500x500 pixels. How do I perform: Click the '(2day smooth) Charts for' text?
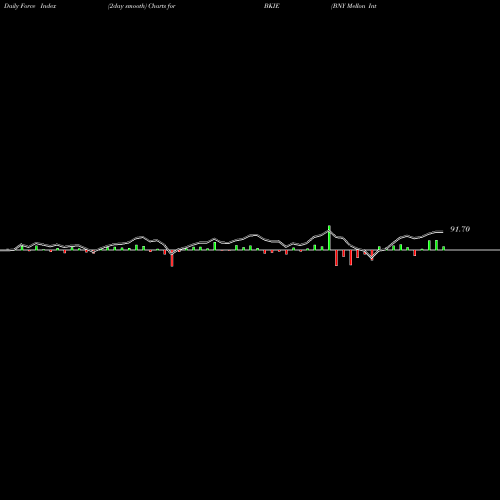coord(141,6)
